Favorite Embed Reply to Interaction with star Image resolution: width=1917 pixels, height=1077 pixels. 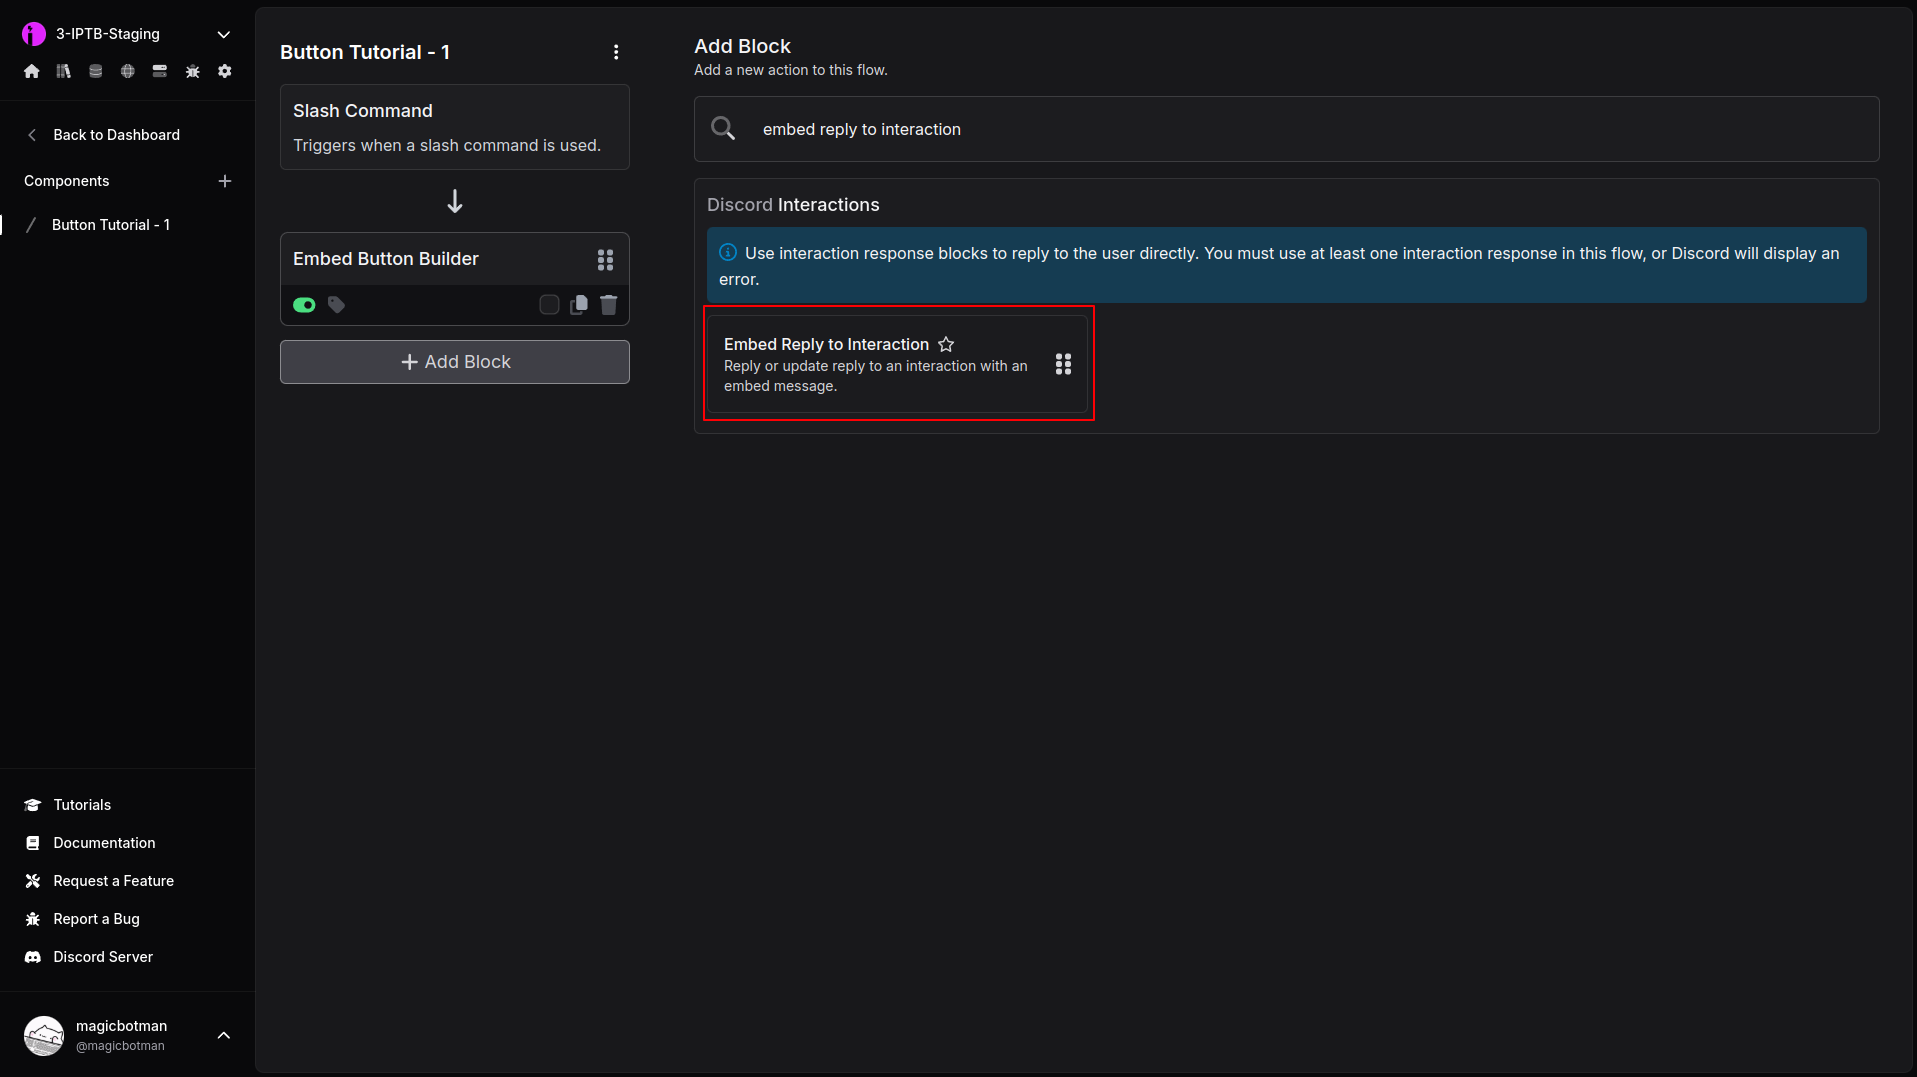946,344
